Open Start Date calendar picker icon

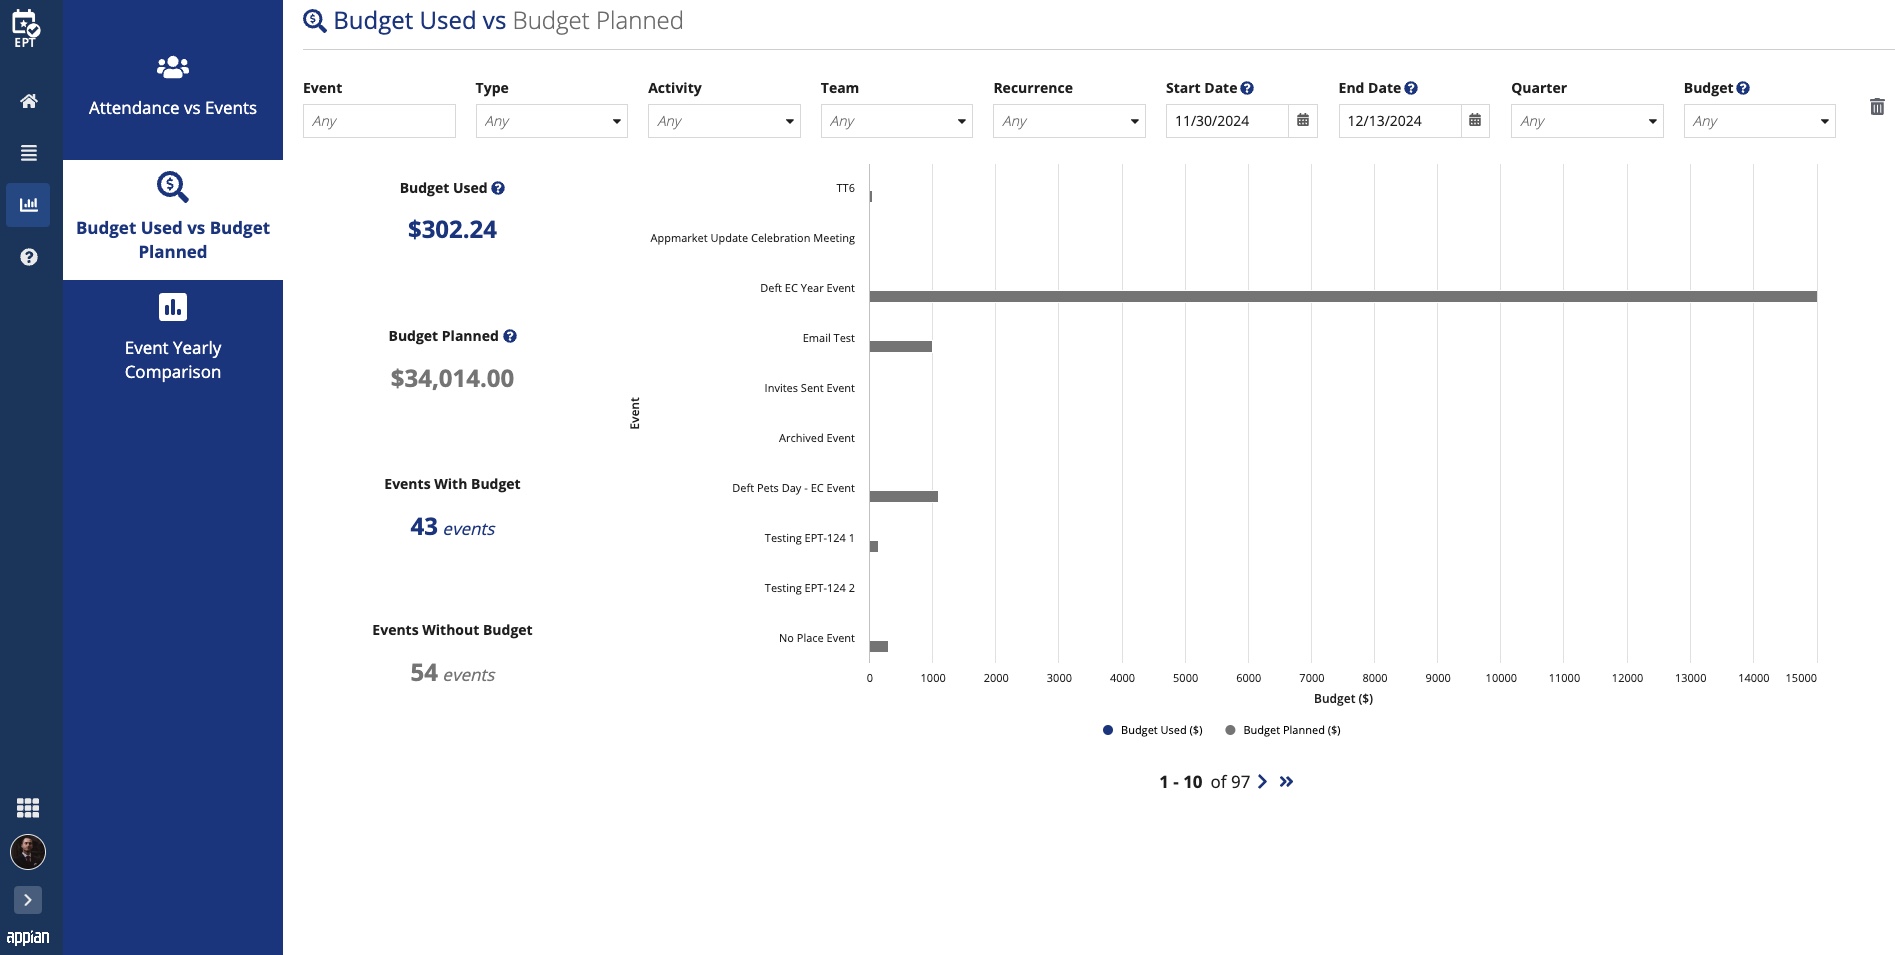(x=1303, y=121)
